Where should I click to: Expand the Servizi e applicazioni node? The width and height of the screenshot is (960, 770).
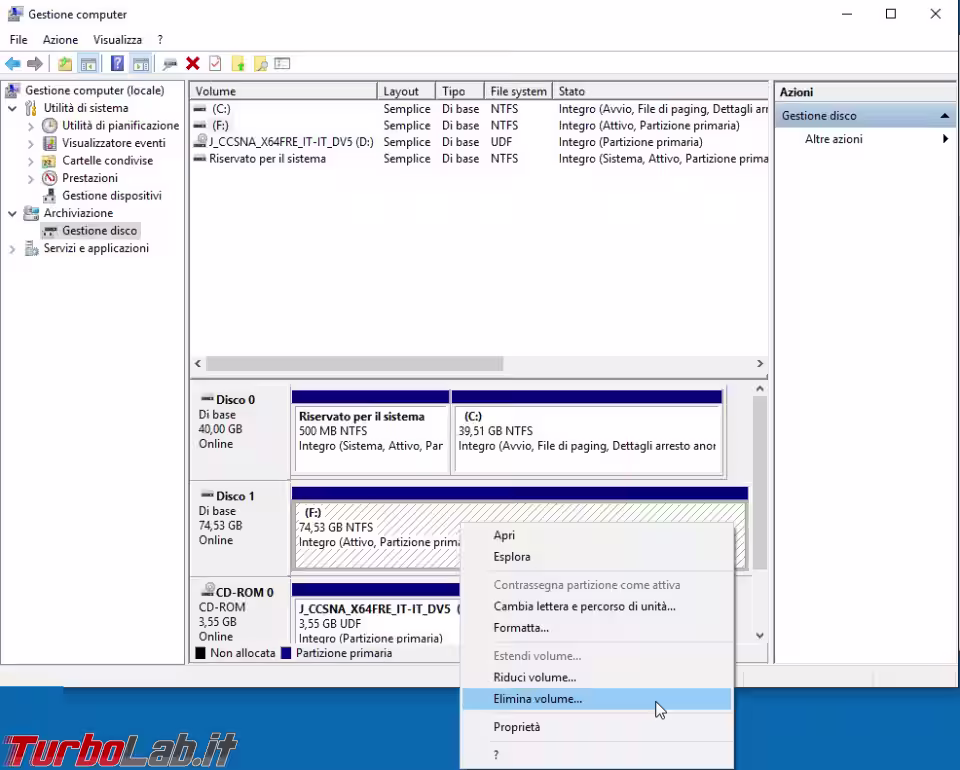coord(12,249)
